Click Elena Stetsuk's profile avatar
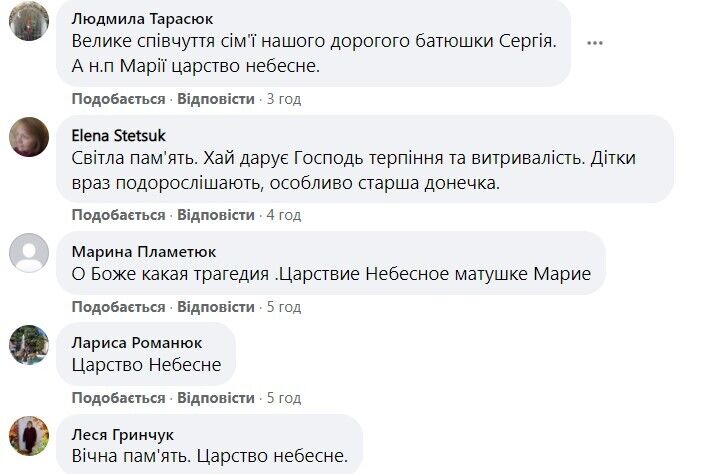Viewport: 703px width, 474px height. click(29, 137)
